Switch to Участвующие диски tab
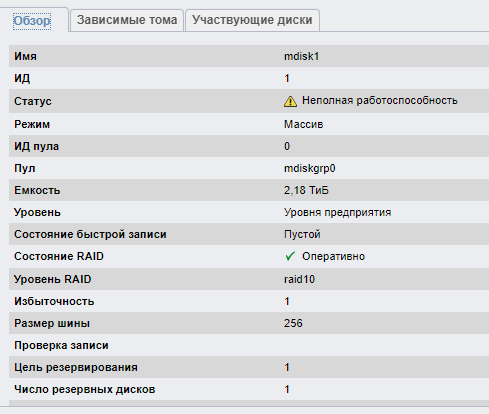This screenshot has width=489, height=414. [252, 20]
